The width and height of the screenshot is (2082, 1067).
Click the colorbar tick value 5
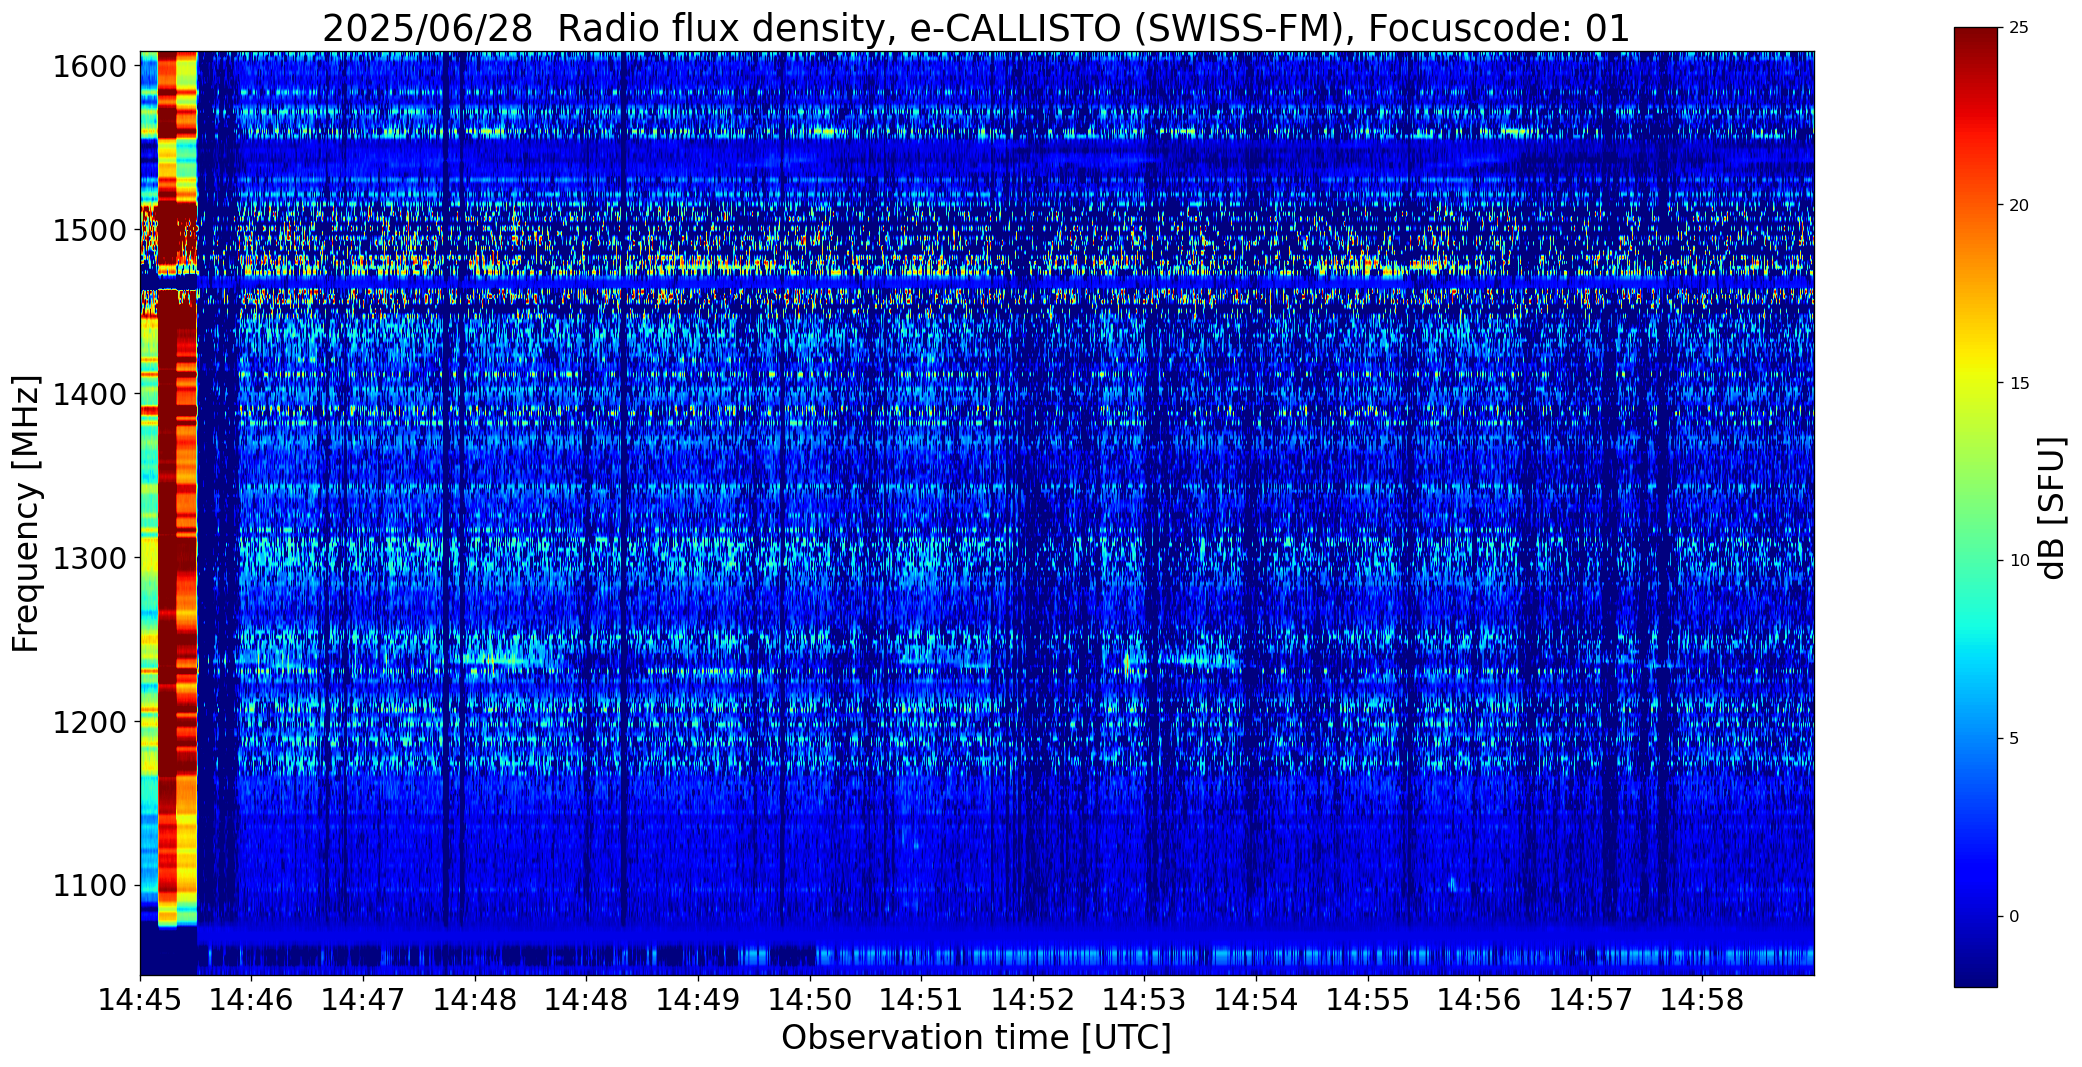pyautogui.click(x=2014, y=739)
